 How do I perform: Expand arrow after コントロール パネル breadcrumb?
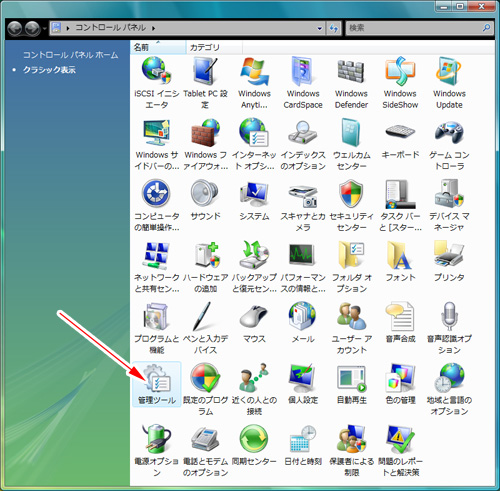tap(154, 28)
